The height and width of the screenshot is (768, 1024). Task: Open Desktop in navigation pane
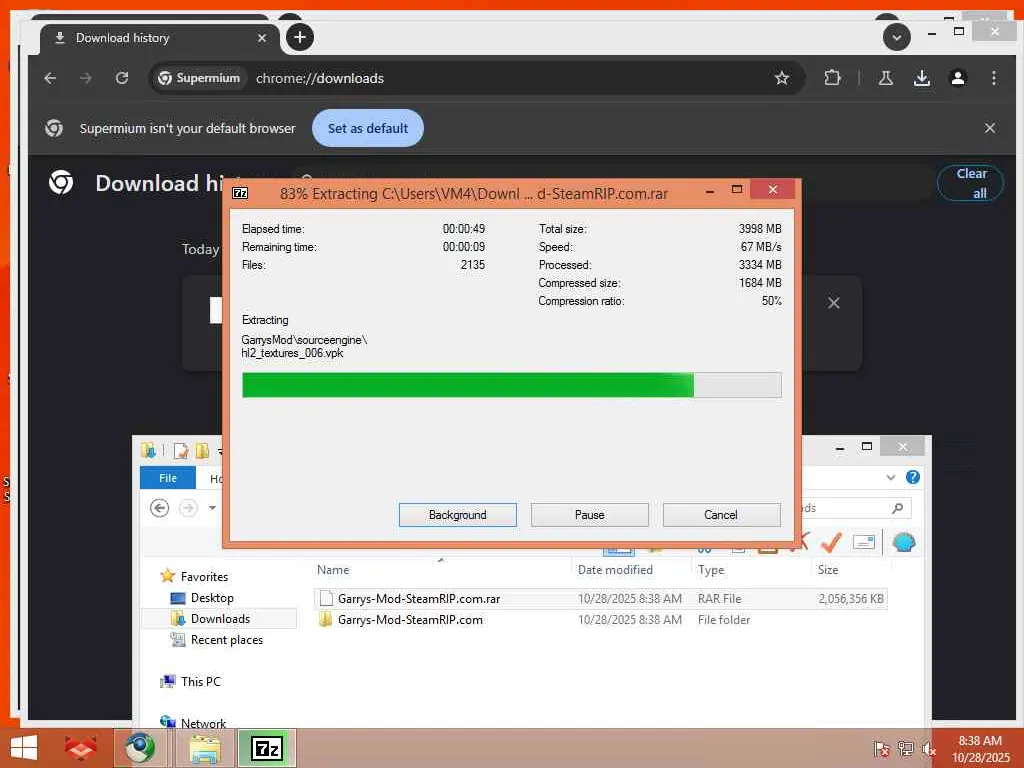(x=201, y=598)
